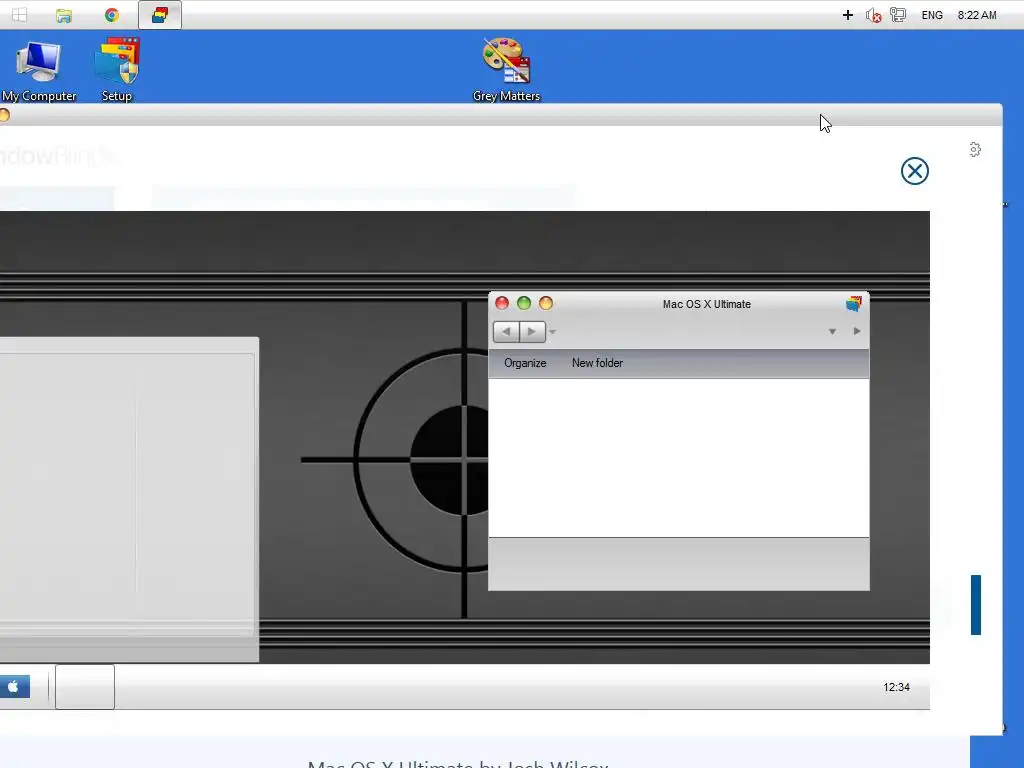Click the 12:34 clock in the preview taskbar
Image resolution: width=1024 pixels, height=768 pixels.
[896, 687]
